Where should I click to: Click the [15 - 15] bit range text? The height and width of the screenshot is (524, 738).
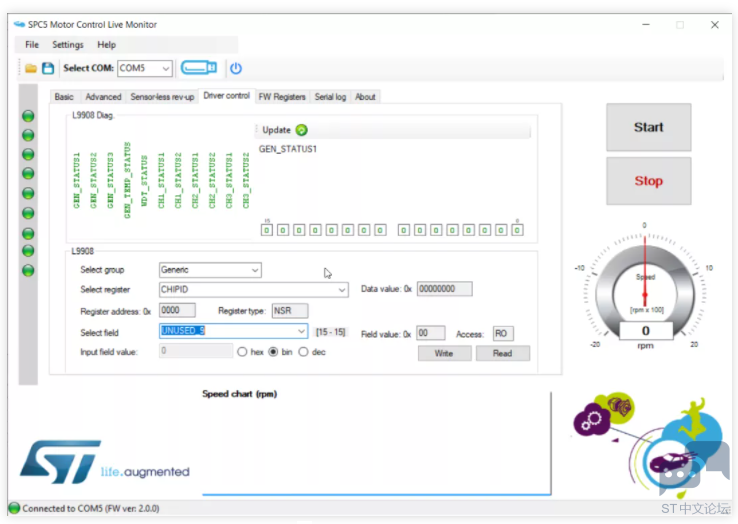point(330,332)
